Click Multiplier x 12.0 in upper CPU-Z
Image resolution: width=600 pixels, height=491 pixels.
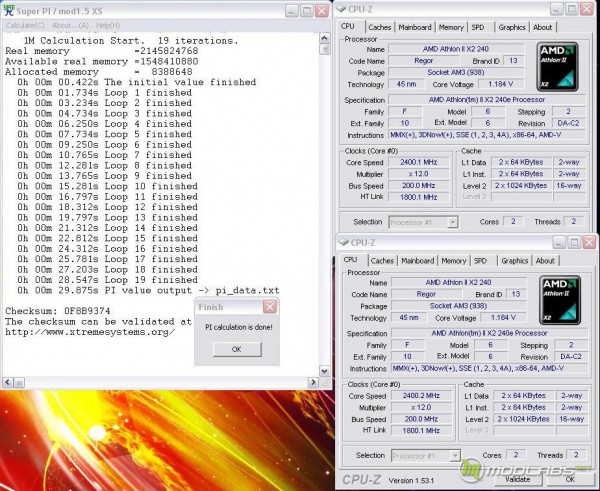tap(419, 174)
